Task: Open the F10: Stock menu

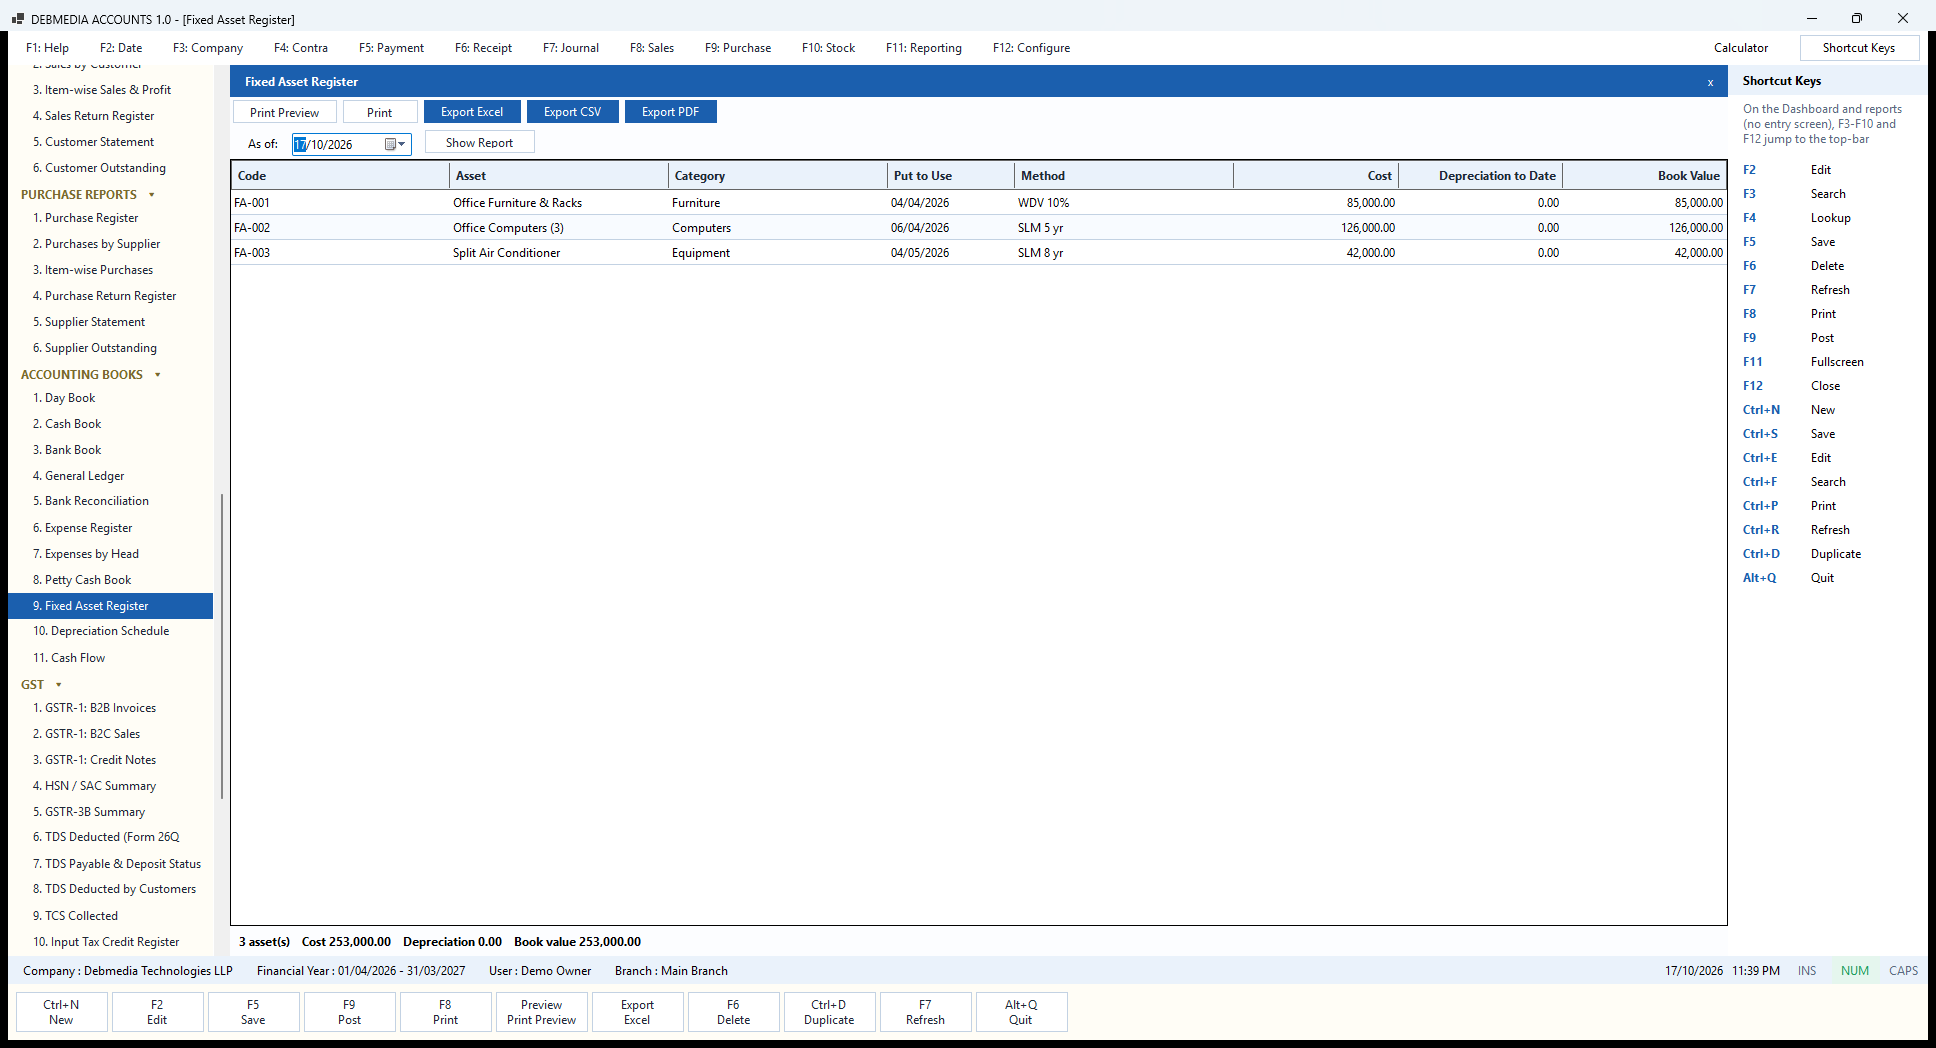Action: tap(828, 48)
